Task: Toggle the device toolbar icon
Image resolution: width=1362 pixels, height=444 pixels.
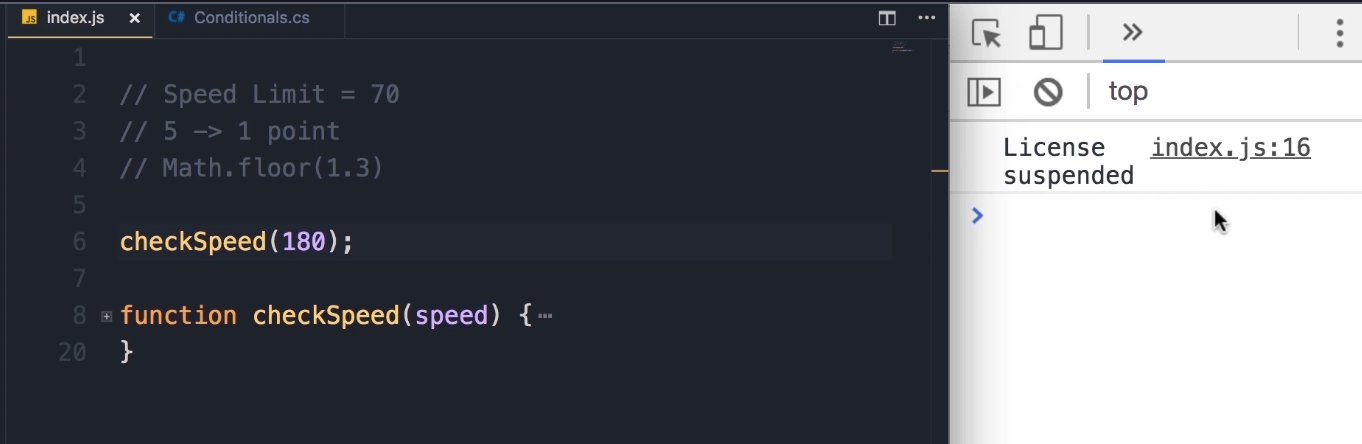Action: point(1045,33)
